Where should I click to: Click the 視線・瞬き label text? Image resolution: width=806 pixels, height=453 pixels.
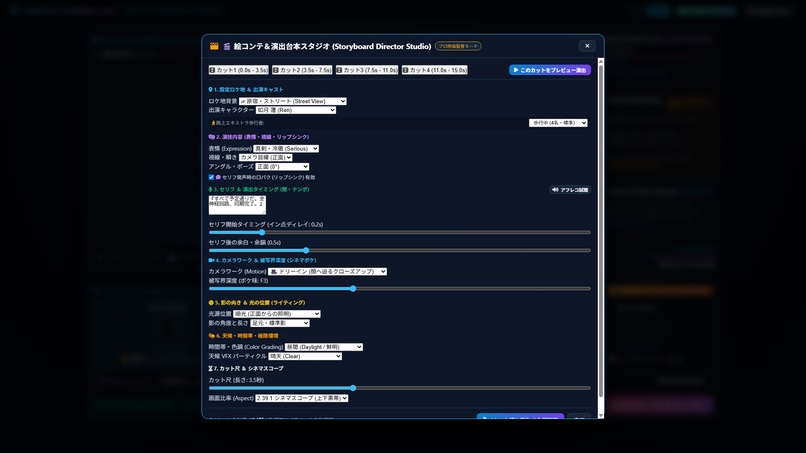click(x=223, y=157)
